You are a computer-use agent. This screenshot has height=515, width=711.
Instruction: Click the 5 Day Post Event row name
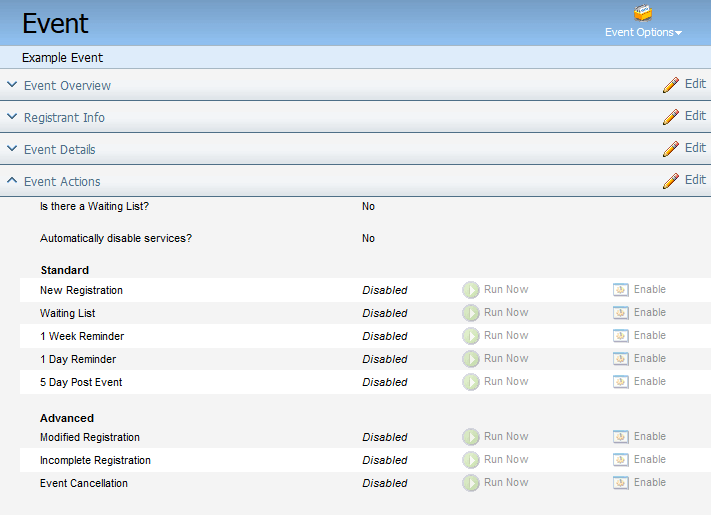coord(81,383)
